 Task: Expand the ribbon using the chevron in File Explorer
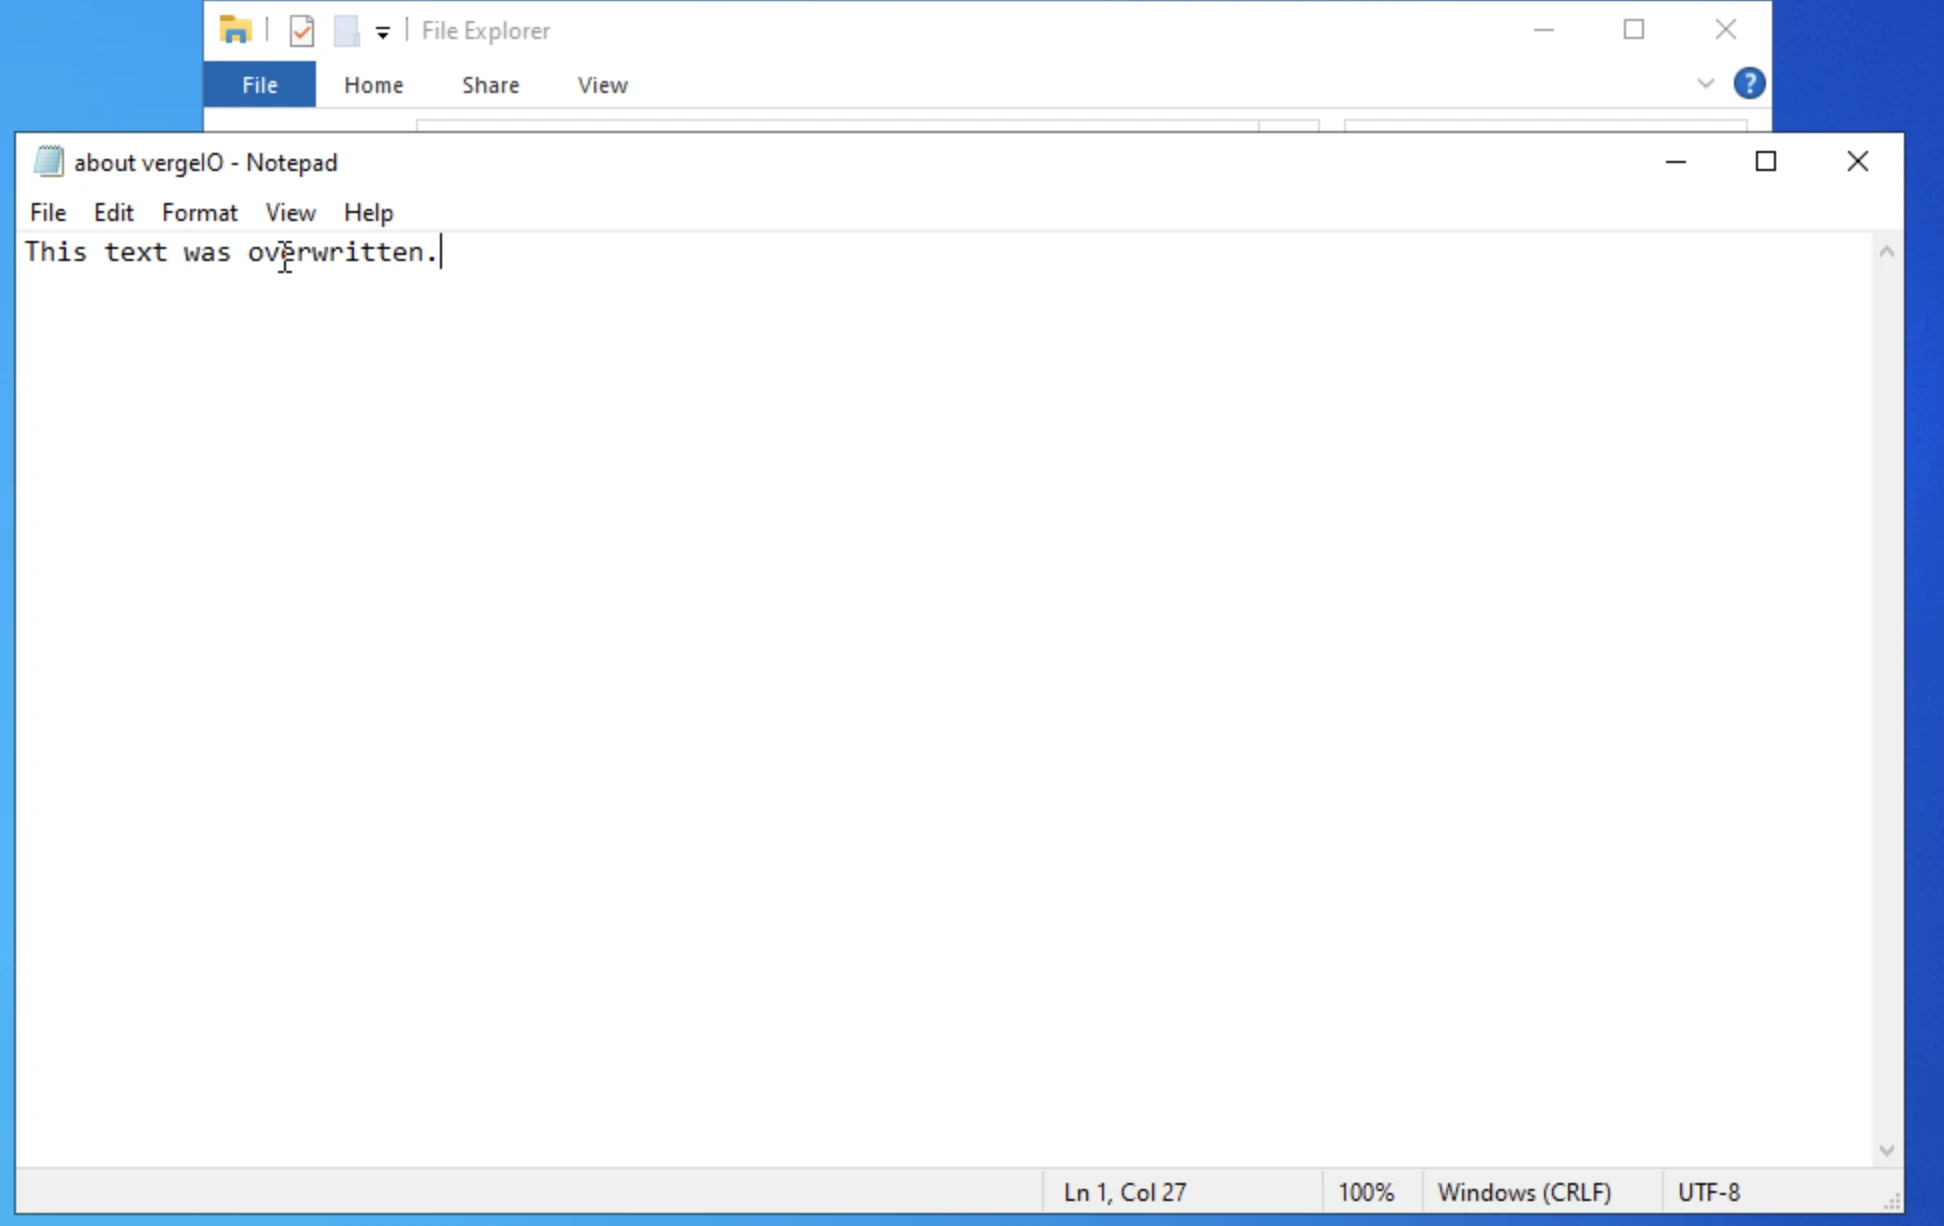coord(1704,83)
